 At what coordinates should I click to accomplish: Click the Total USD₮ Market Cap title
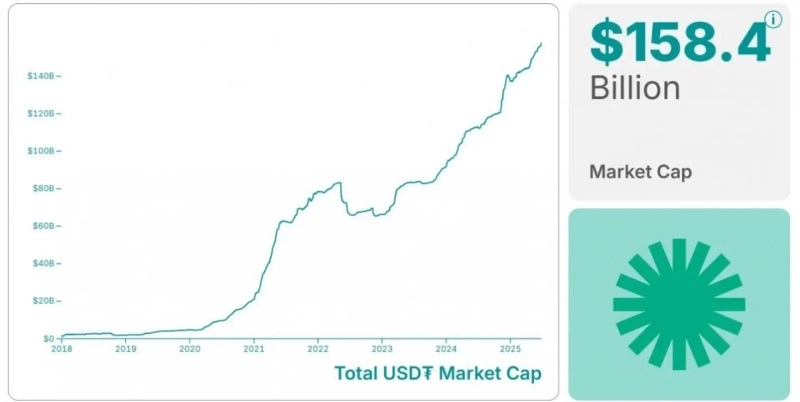tap(437, 374)
